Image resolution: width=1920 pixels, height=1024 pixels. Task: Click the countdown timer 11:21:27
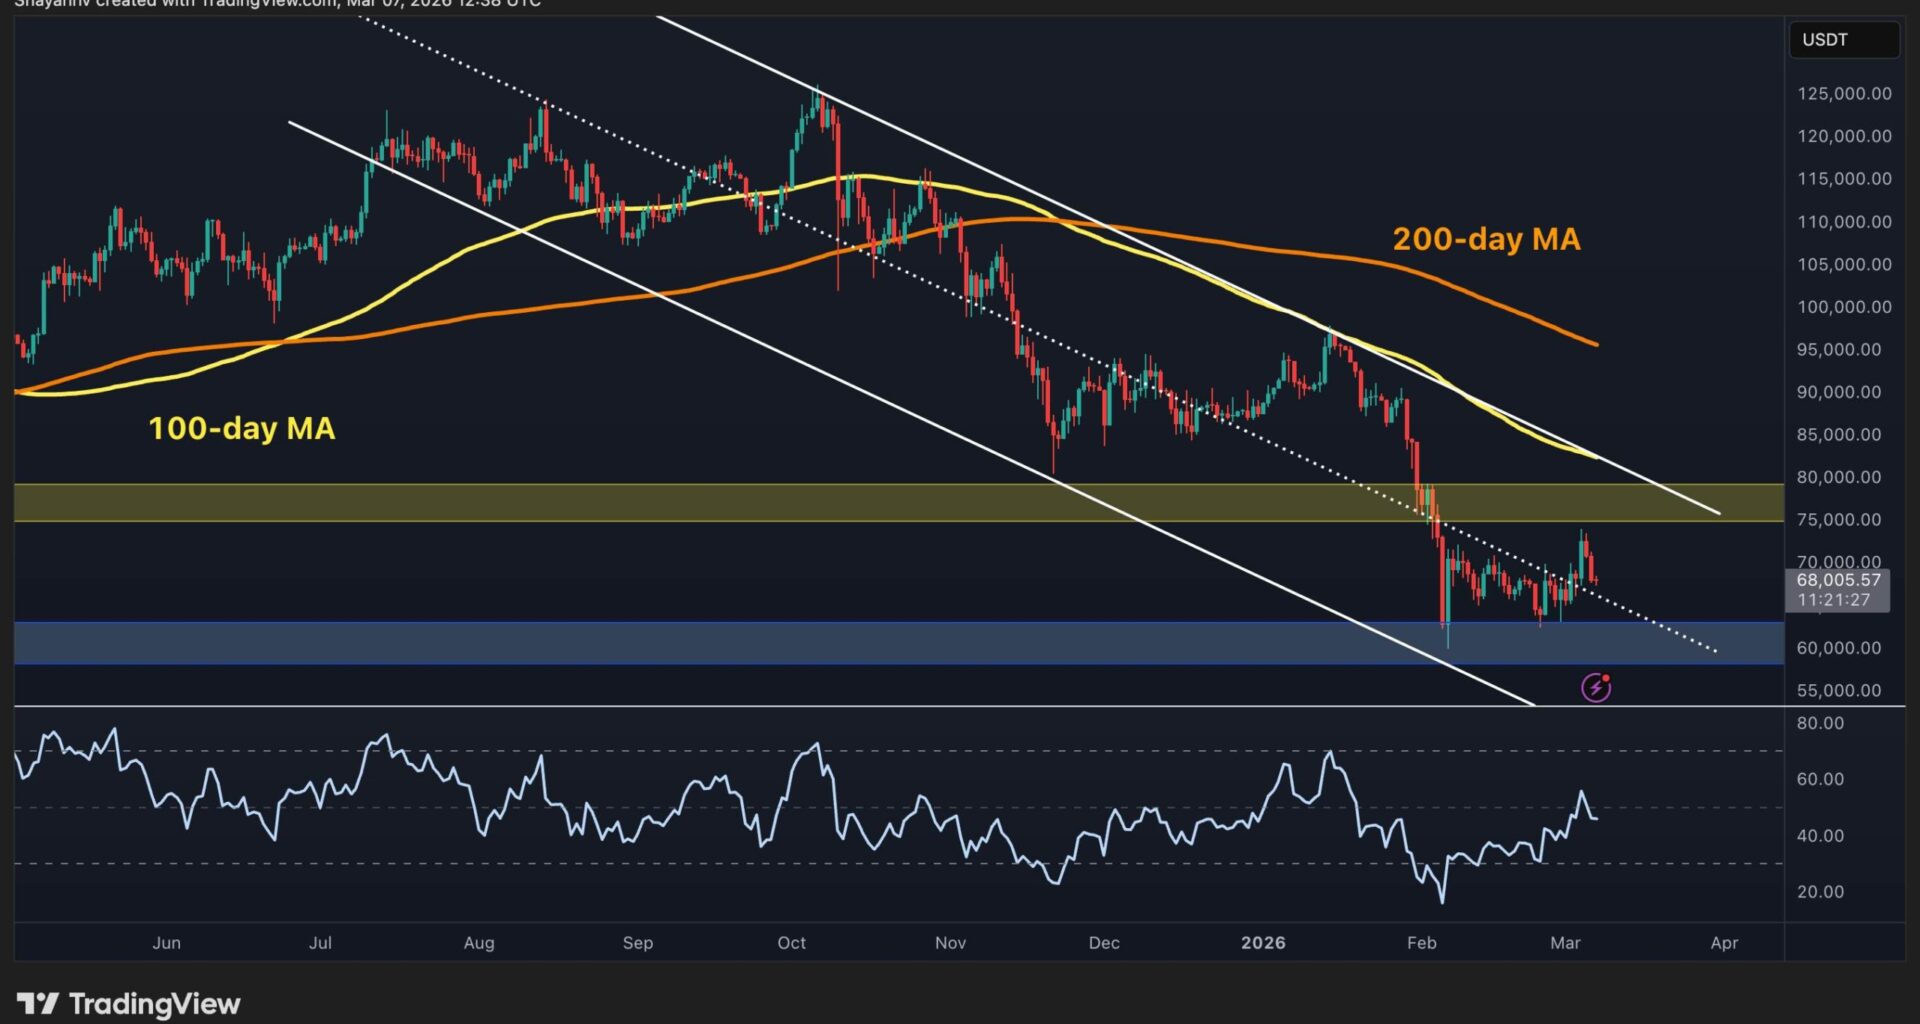[x=1833, y=600]
